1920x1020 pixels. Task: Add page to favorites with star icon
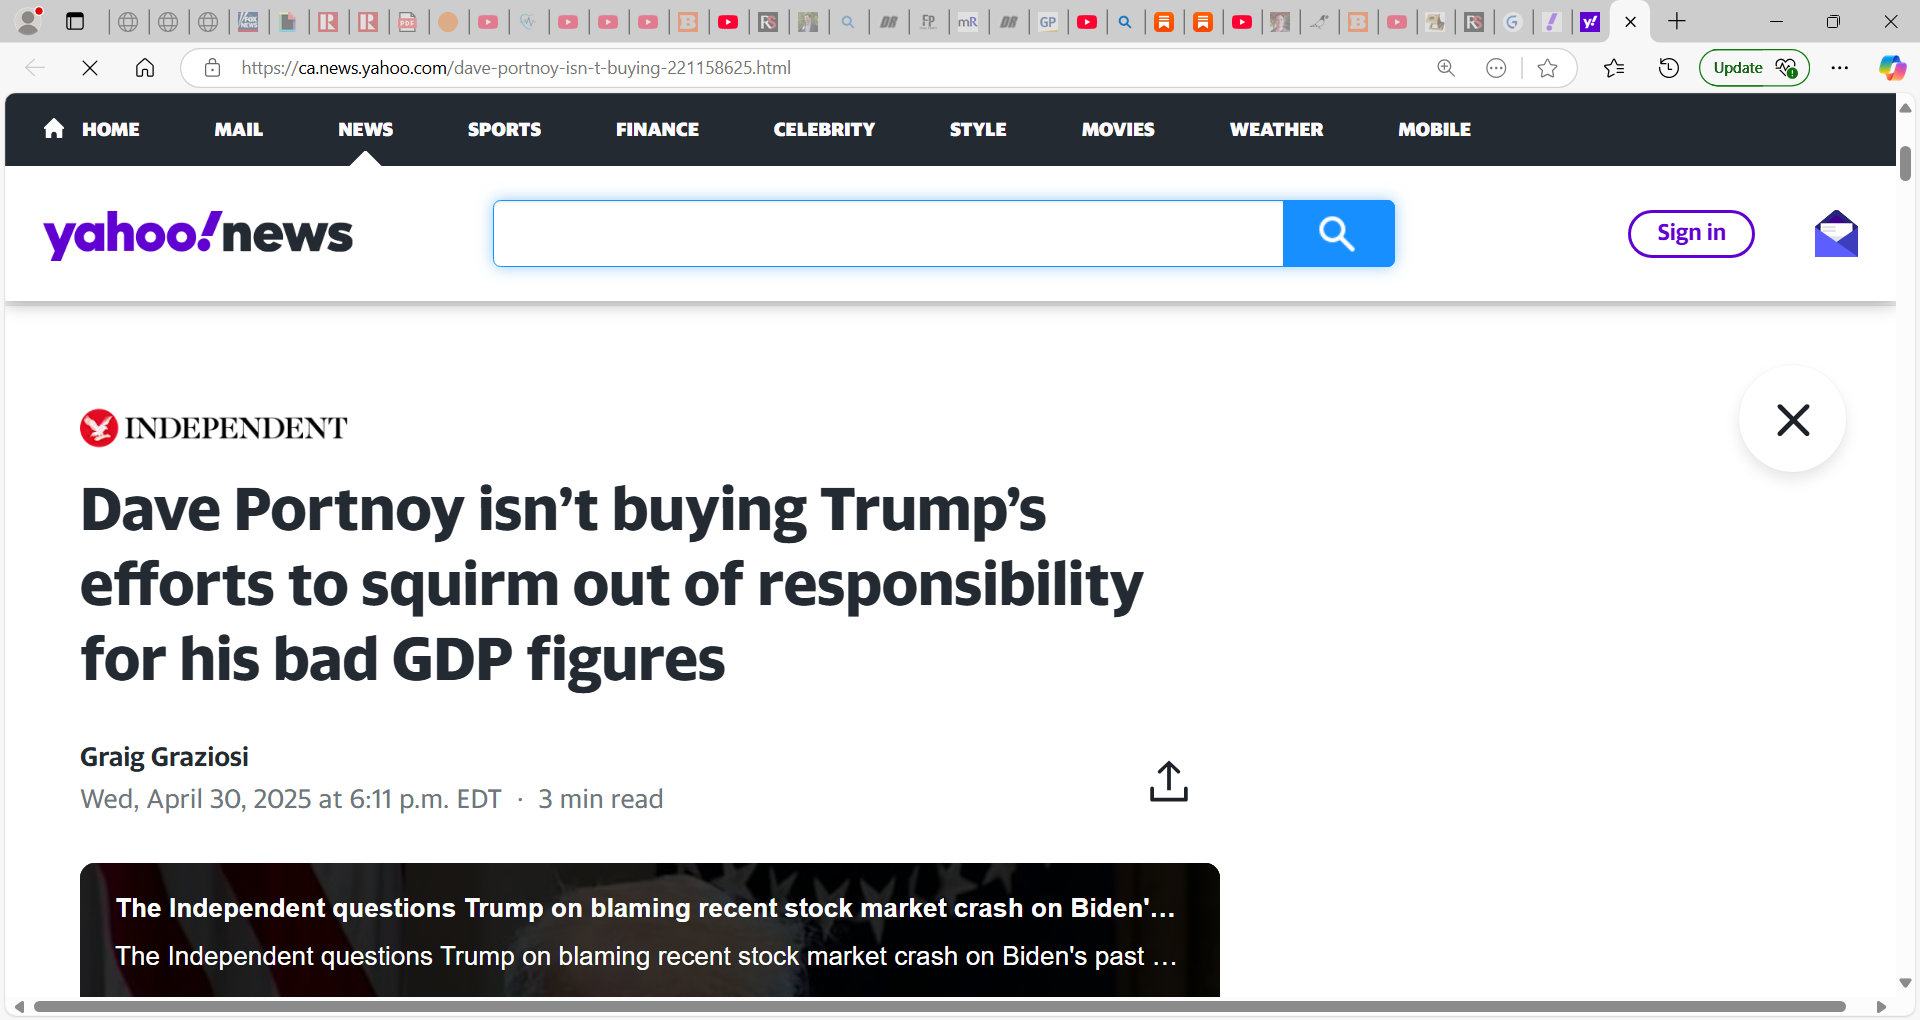coord(1547,68)
